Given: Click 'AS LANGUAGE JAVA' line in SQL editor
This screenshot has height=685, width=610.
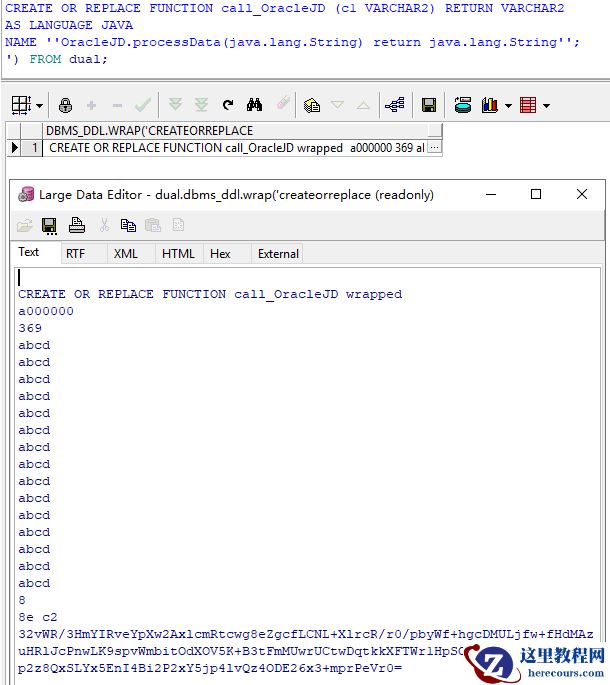Looking at the screenshot, I should point(69,25).
